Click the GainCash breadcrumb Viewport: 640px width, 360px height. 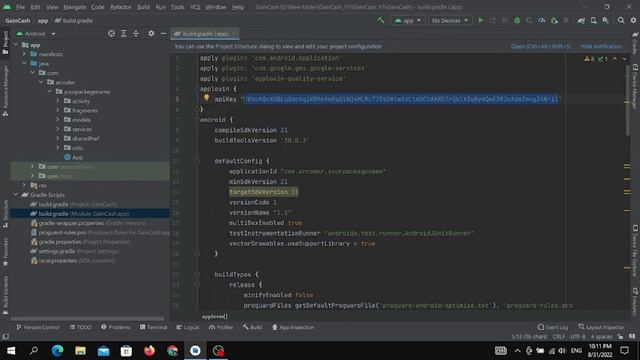pos(18,20)
